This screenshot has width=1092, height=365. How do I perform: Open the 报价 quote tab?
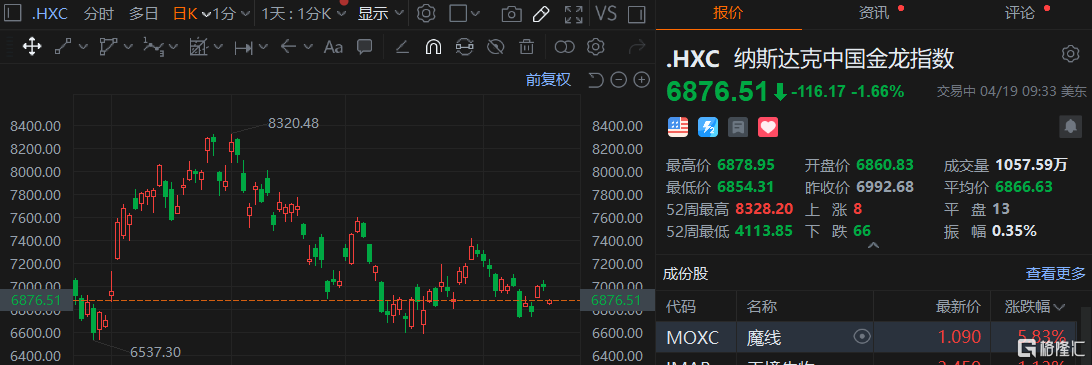(728, 13)
